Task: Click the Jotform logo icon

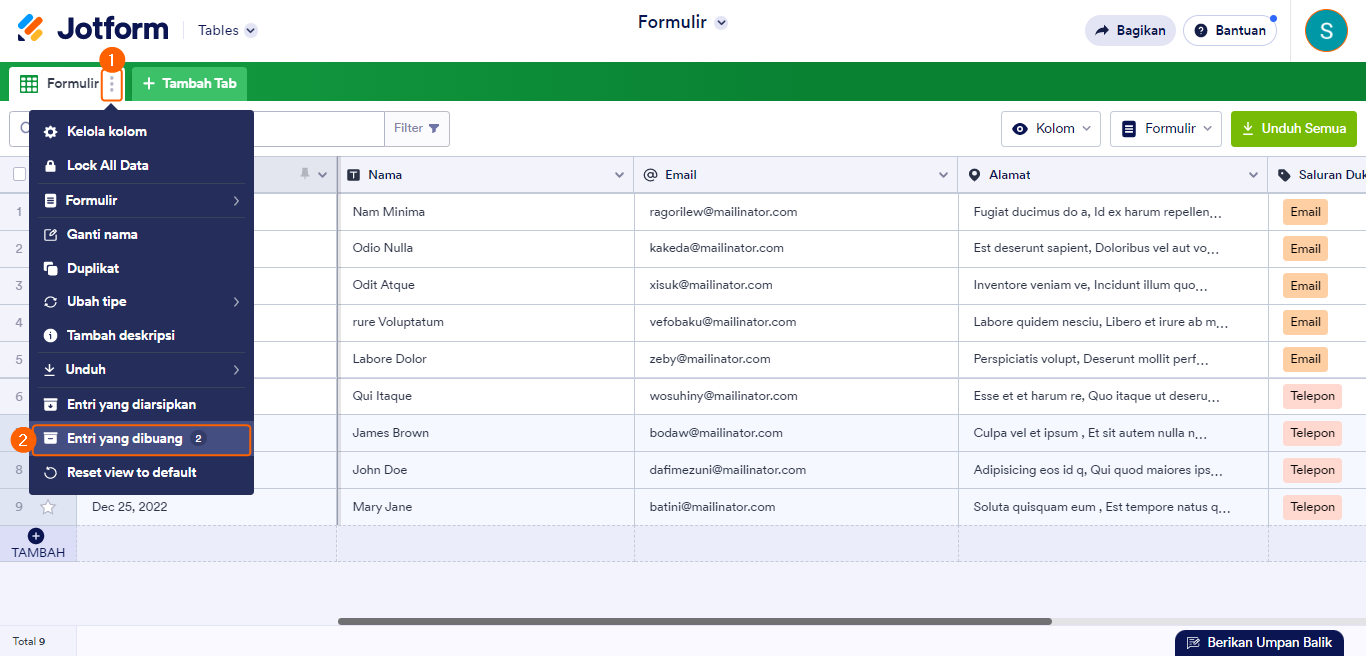Action: click(31, 28)
